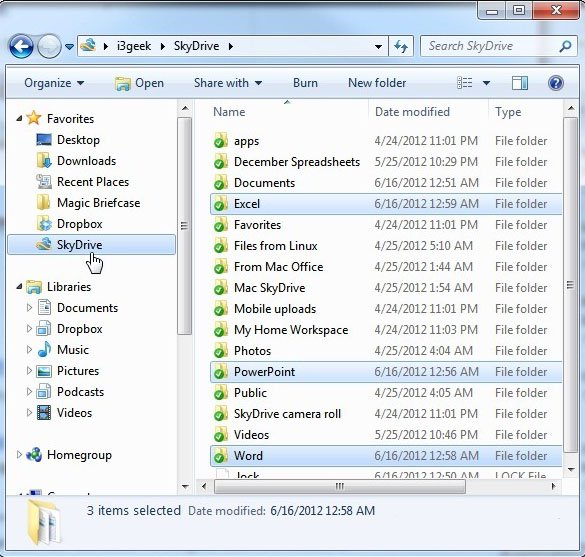Expand the chevron after i3geek in breadcrumb
Screen dimensions: 585x557
tap(163, 46)
